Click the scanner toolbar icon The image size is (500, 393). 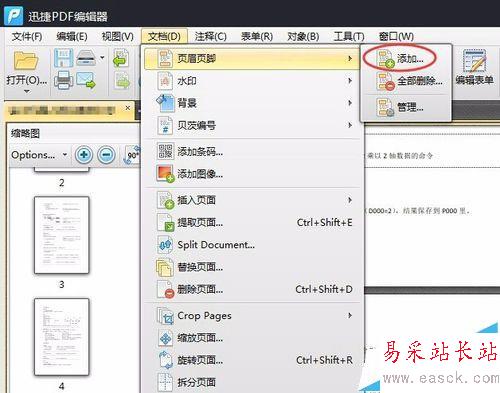(x=86, y=58)
